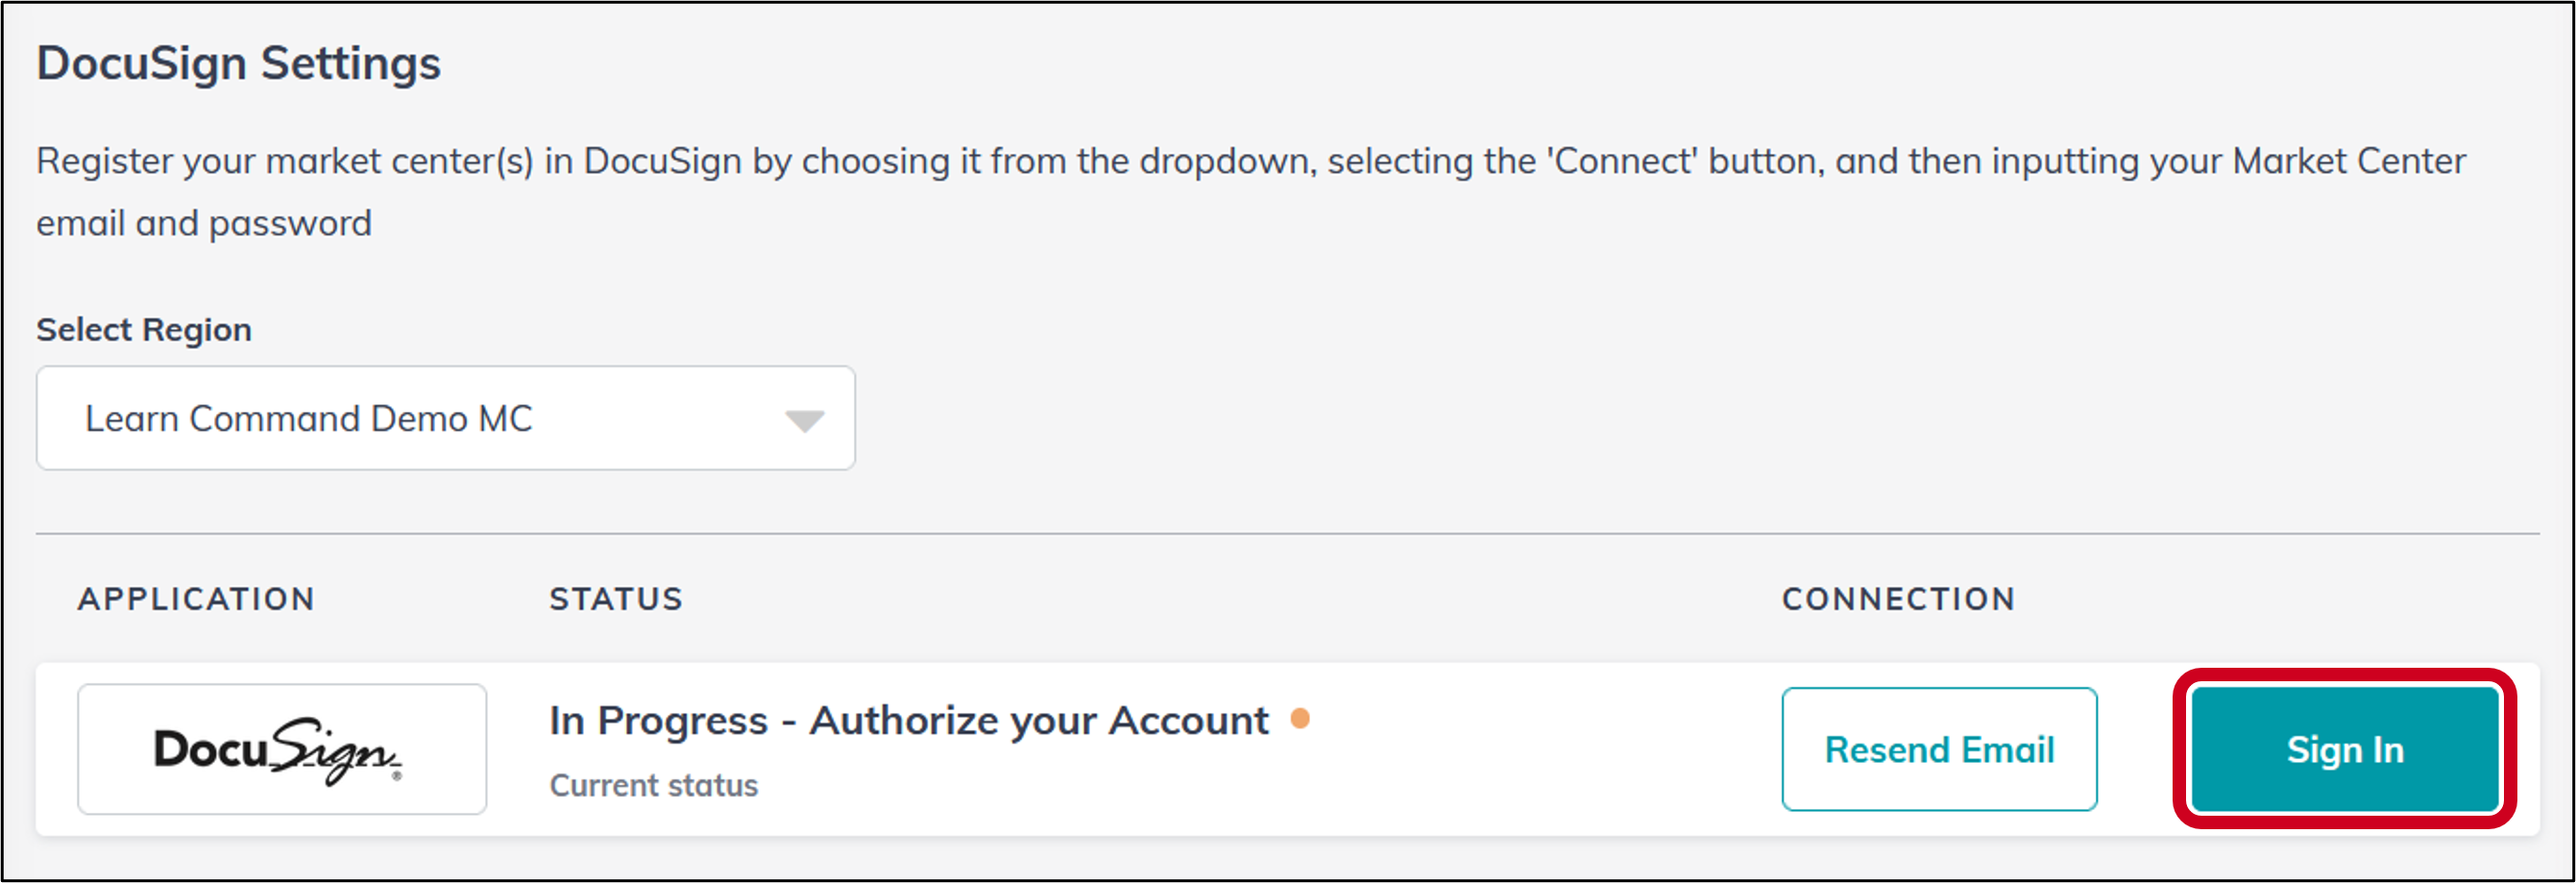2576x883 pixels.
Task: Select the Learn Command Demo MC text
Action: (x=310, y=418)
